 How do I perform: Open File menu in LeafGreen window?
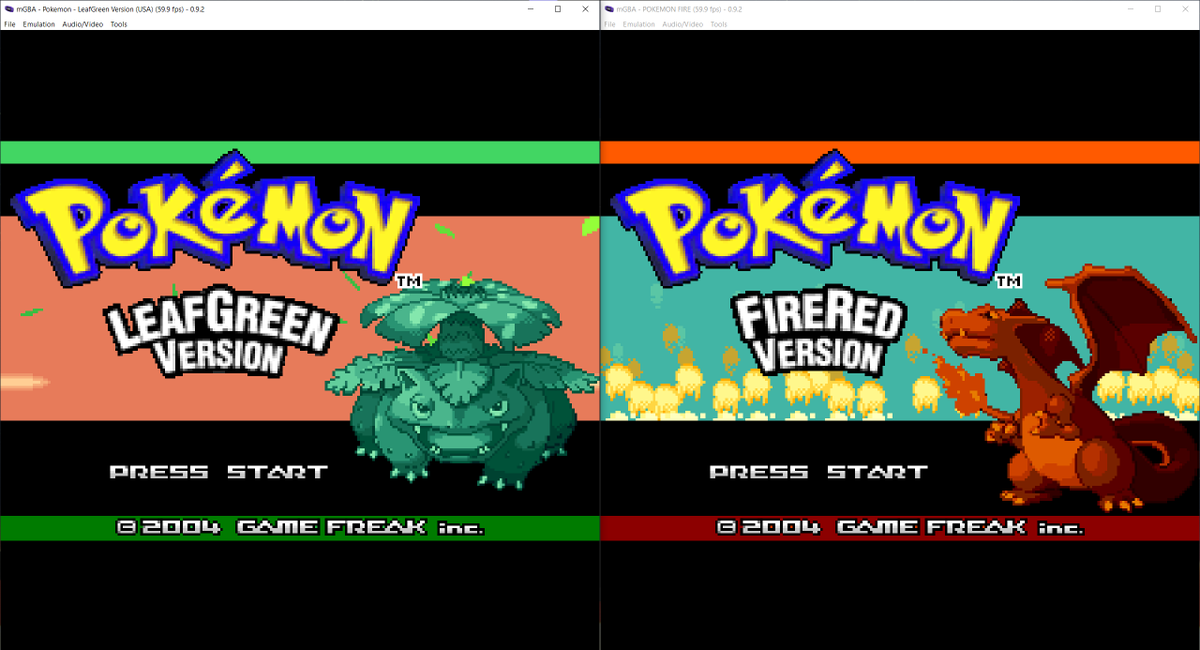click(8, 24)
